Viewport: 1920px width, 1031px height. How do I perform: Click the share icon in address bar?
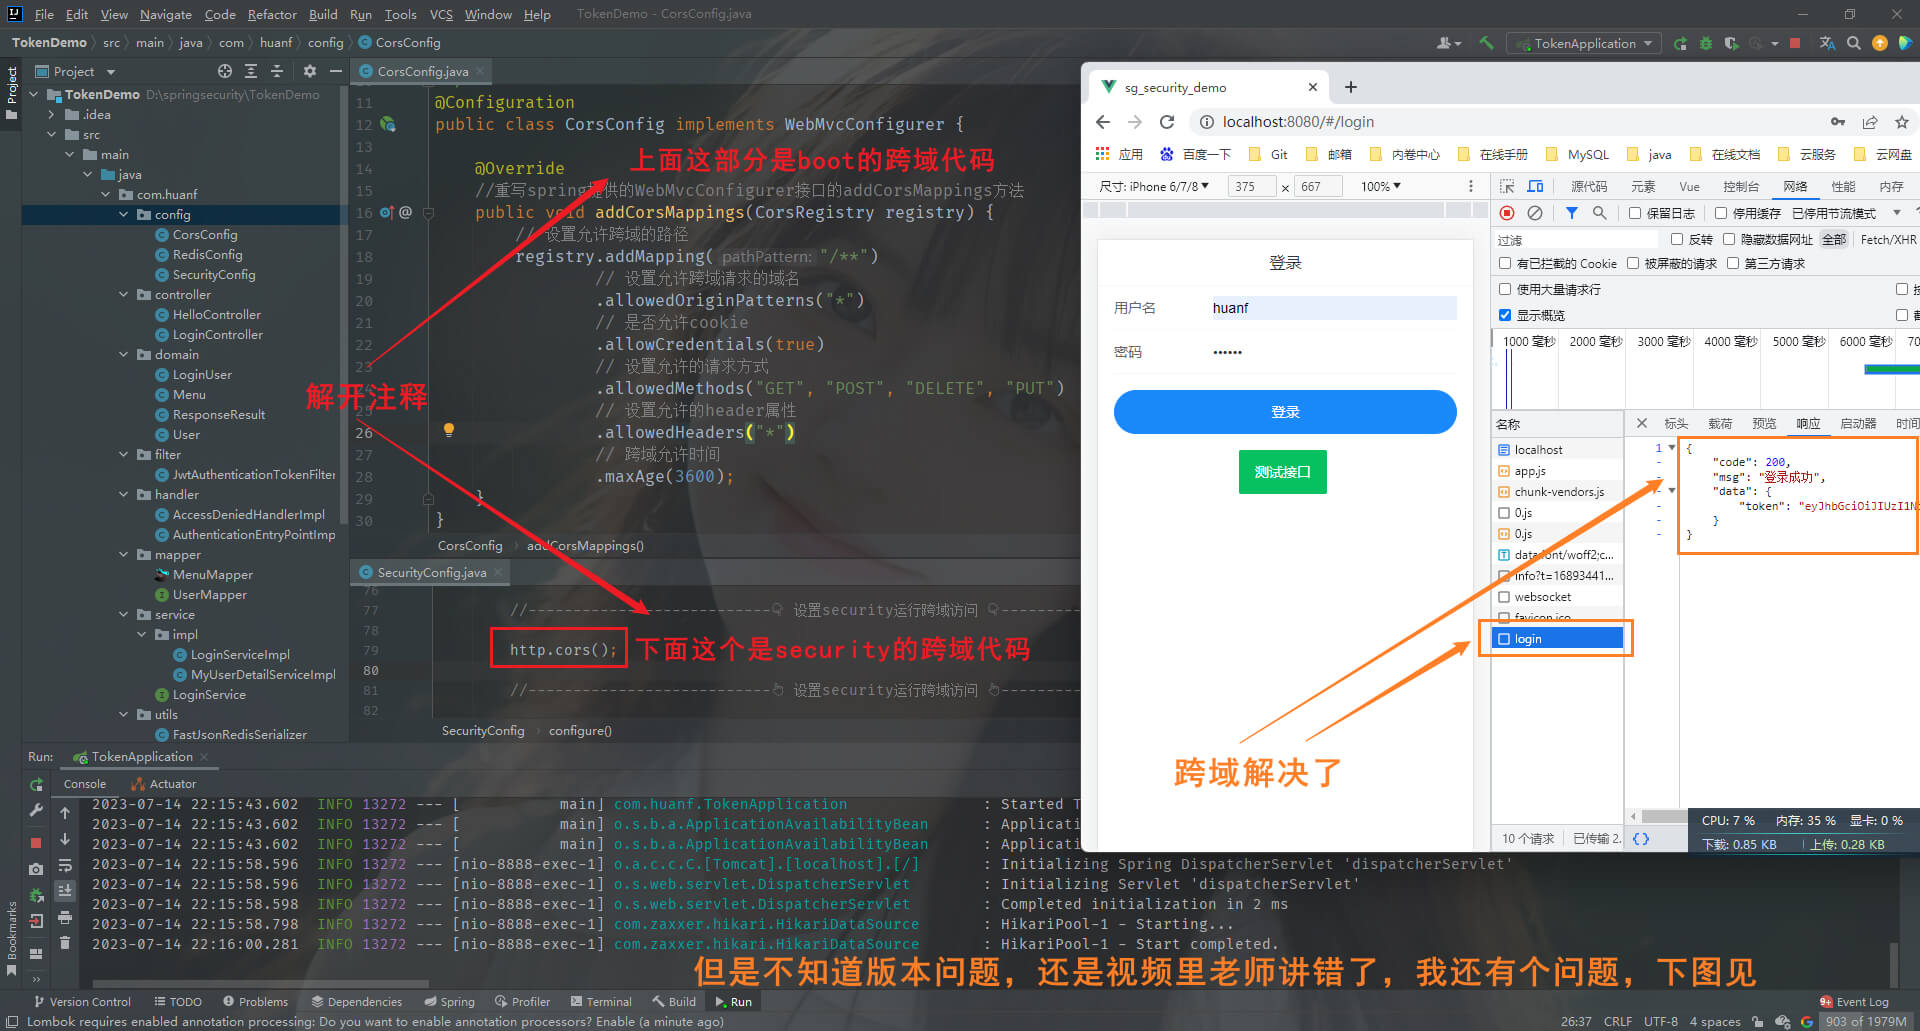click(x=1870, y=122)
